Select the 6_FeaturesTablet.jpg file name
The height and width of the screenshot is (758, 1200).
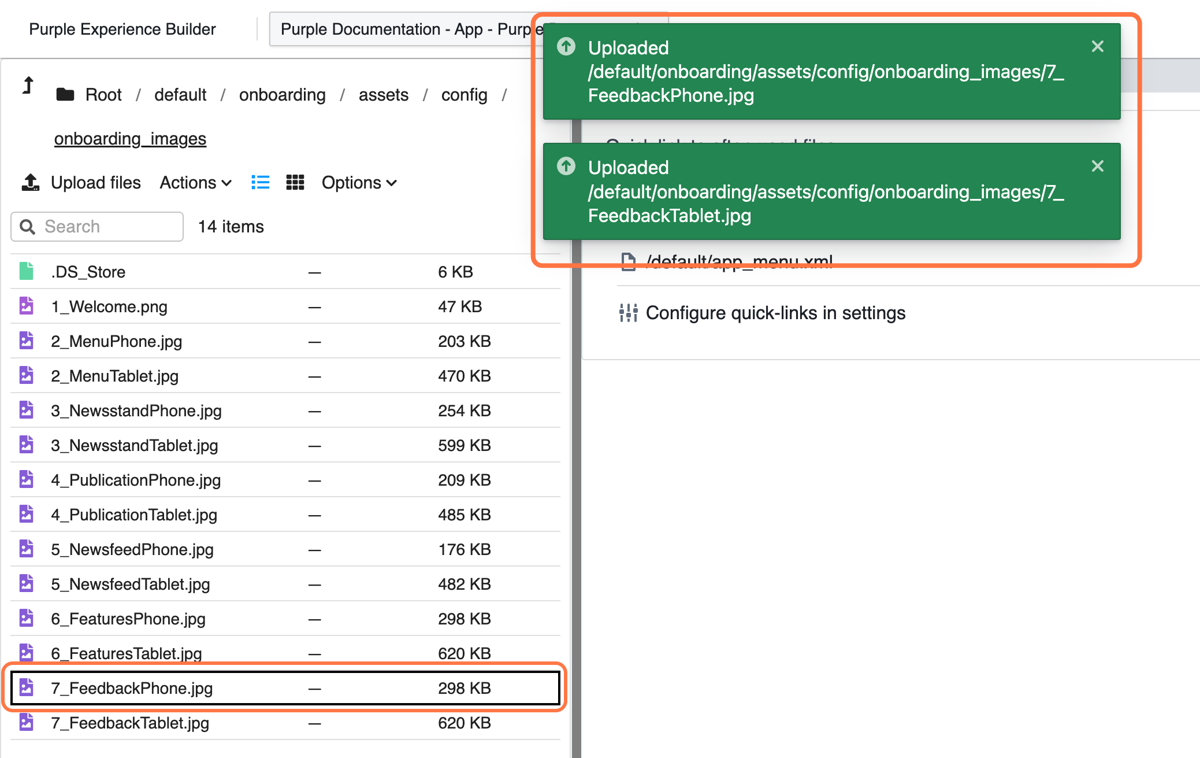tap(126, 653)
